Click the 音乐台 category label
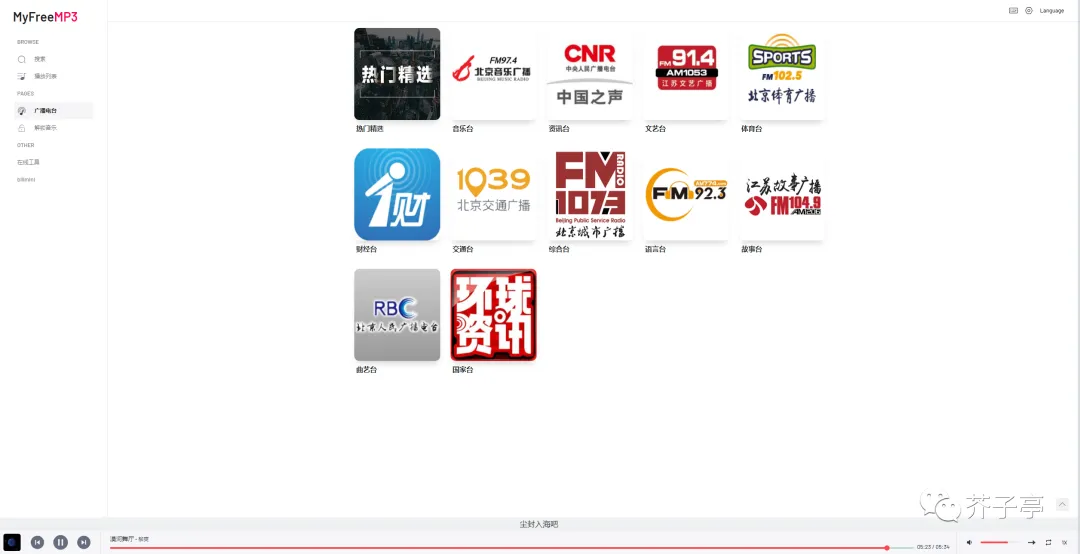1080x554 pixels. (x=462, y=129)
